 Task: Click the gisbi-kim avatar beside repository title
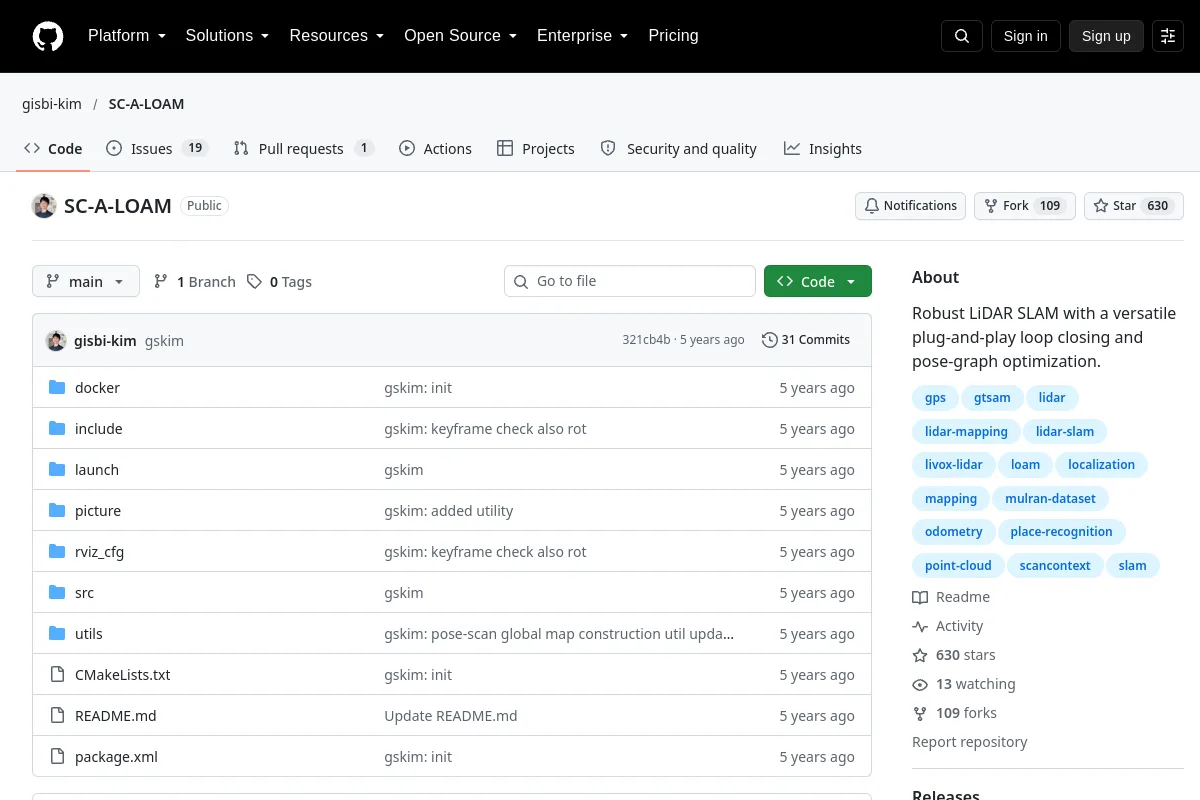pyautogui.click(x=44, y=206)
